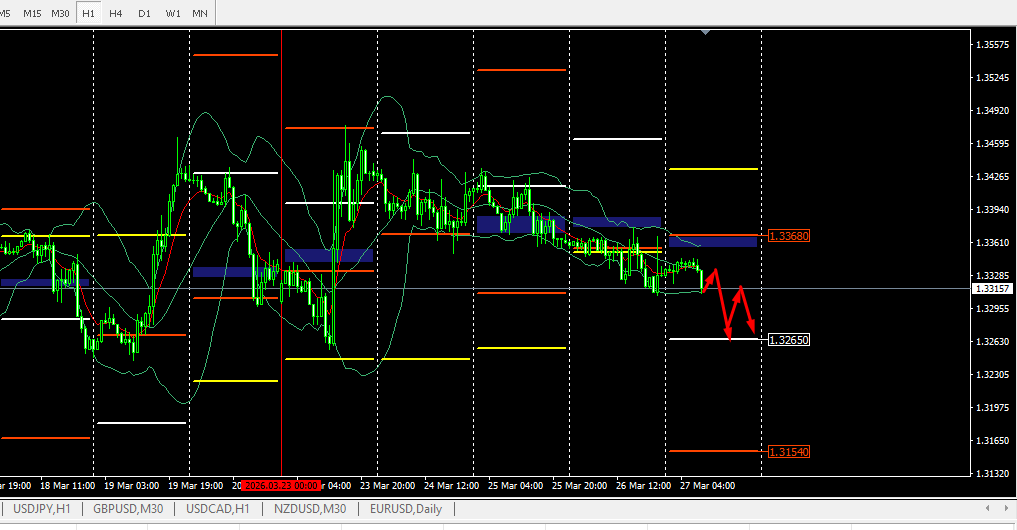Screen dimensions: 1017x530
Task: Open the USDJPY,H1 chart tab
Action: 42,509
